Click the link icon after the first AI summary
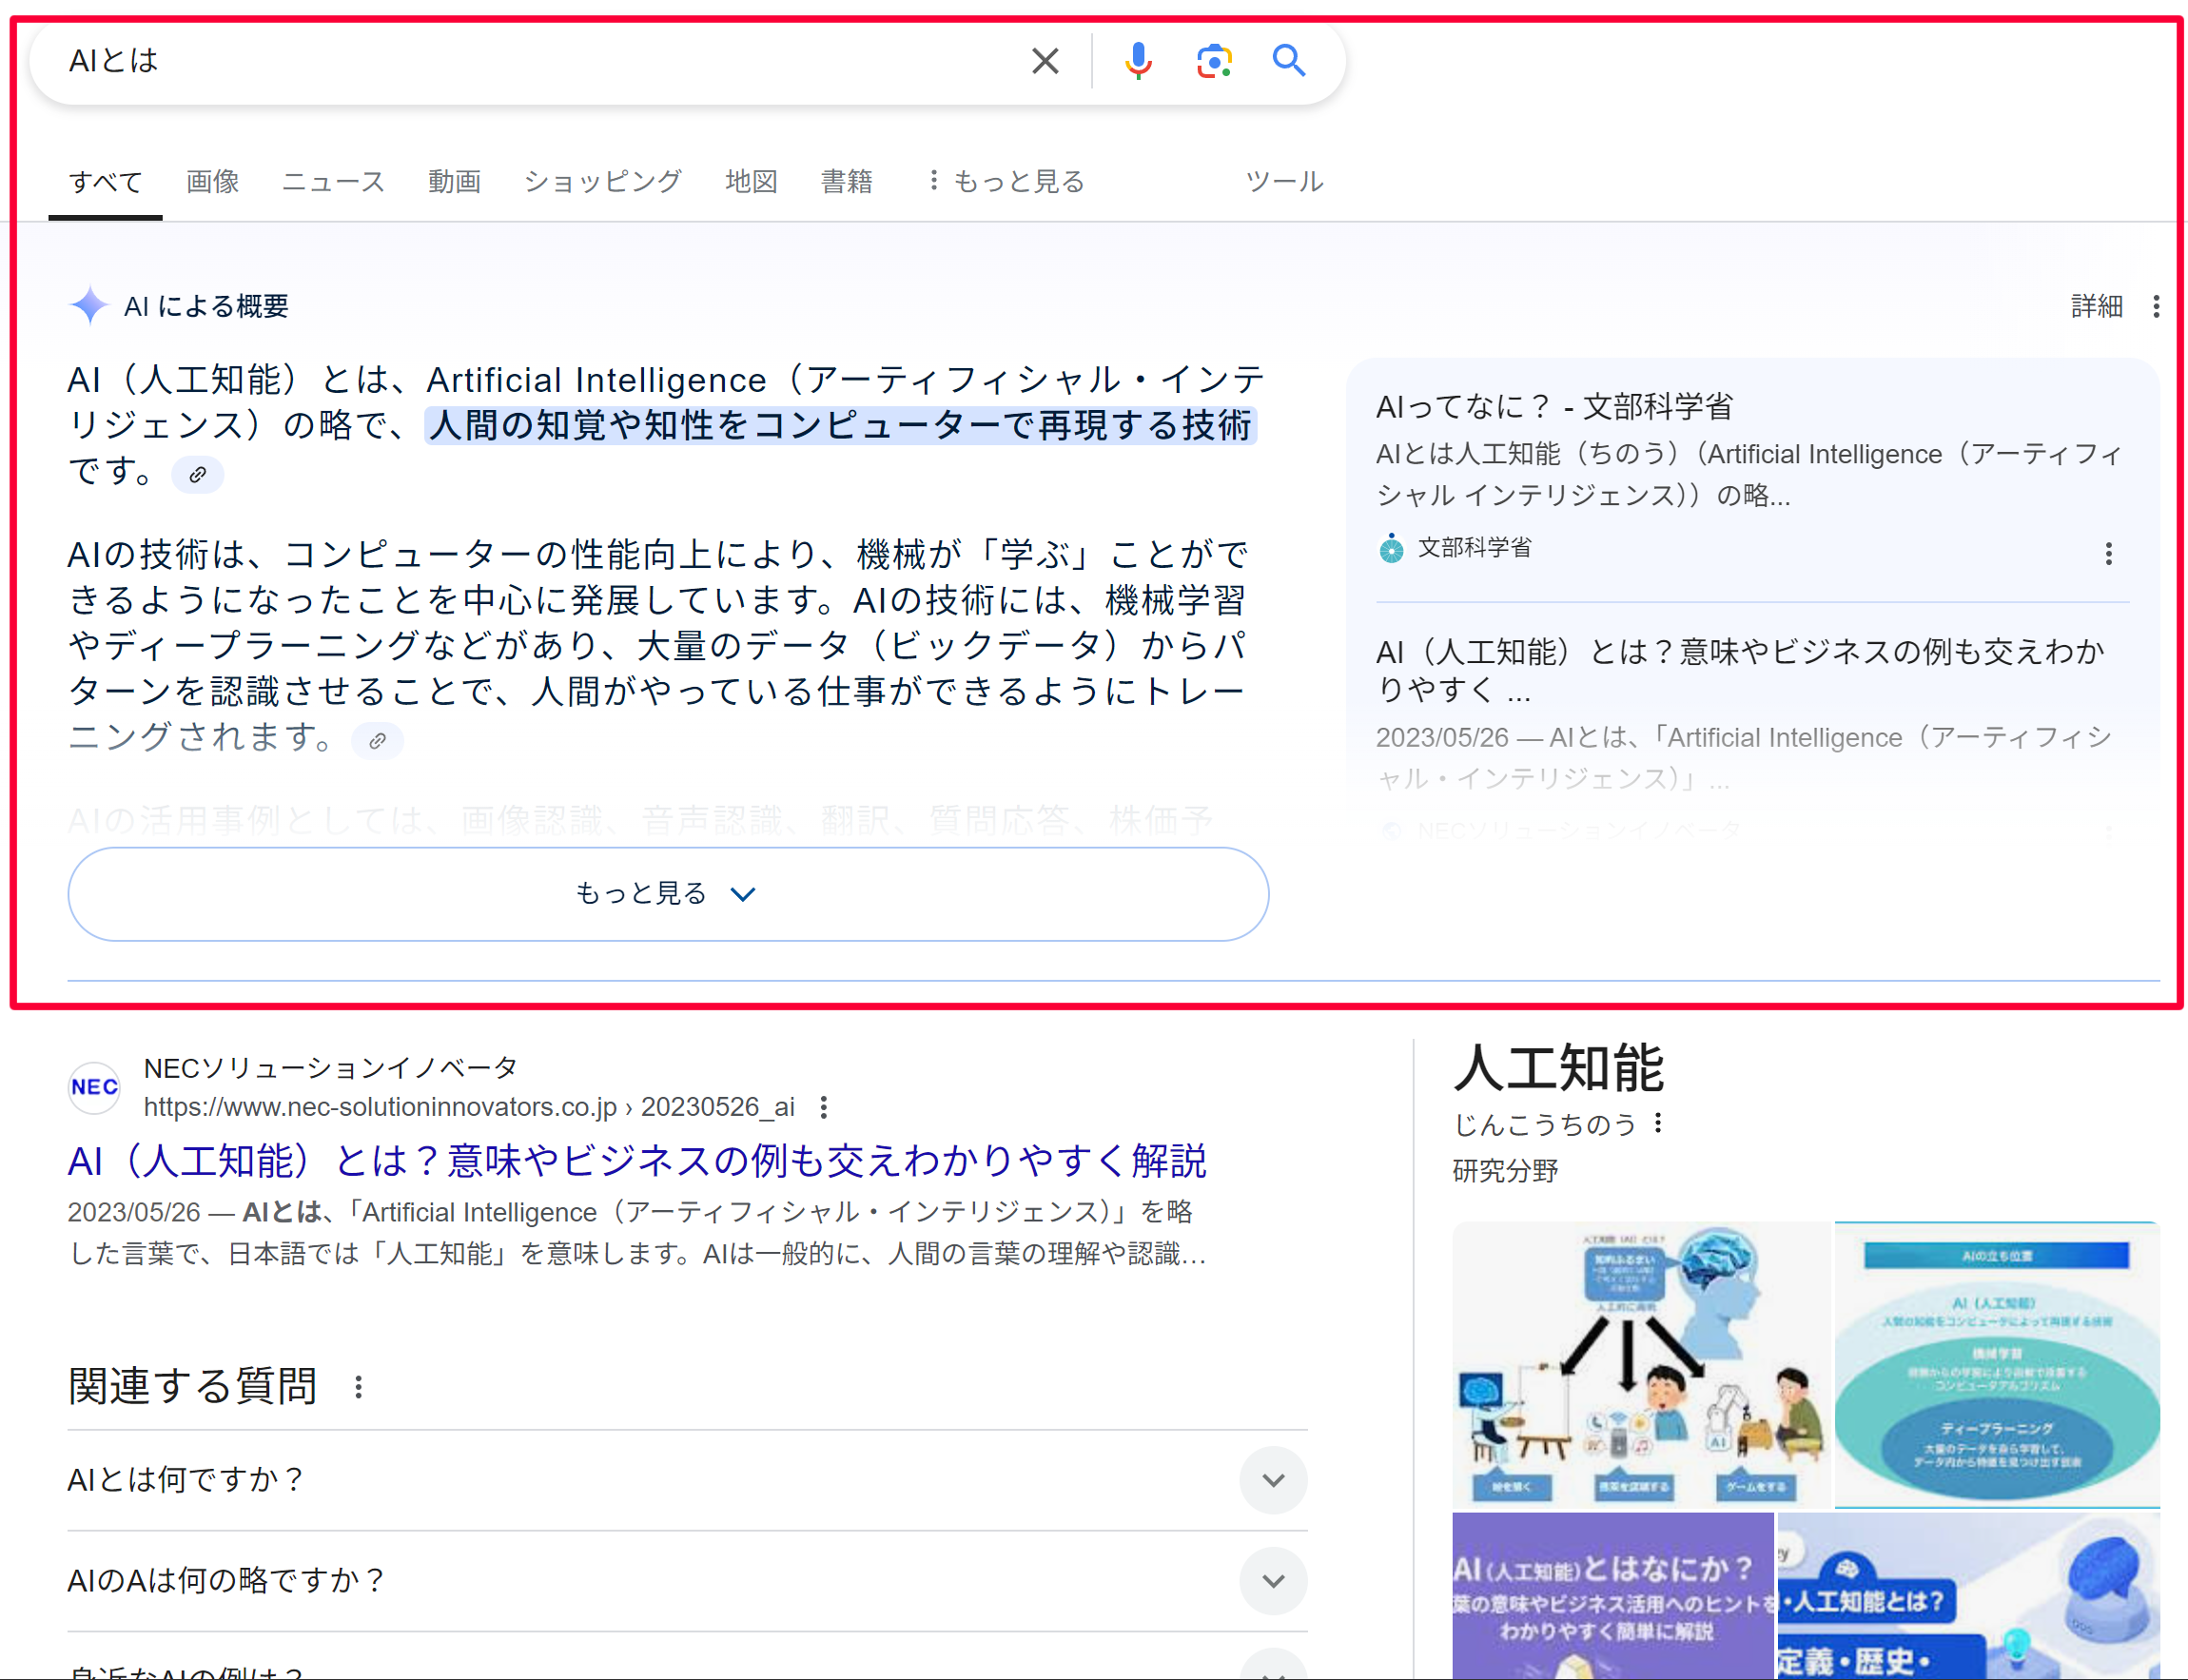2188x1680 pixels. 197,475
